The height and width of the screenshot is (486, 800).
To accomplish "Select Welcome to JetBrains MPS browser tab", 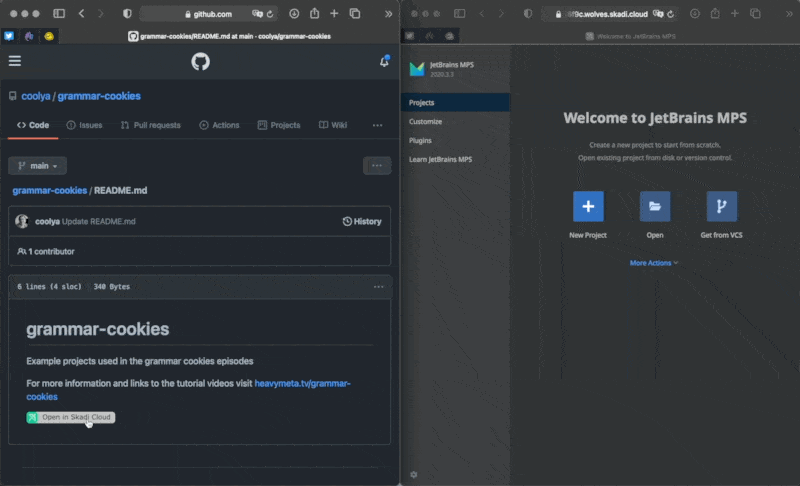I will coord(631,36).
